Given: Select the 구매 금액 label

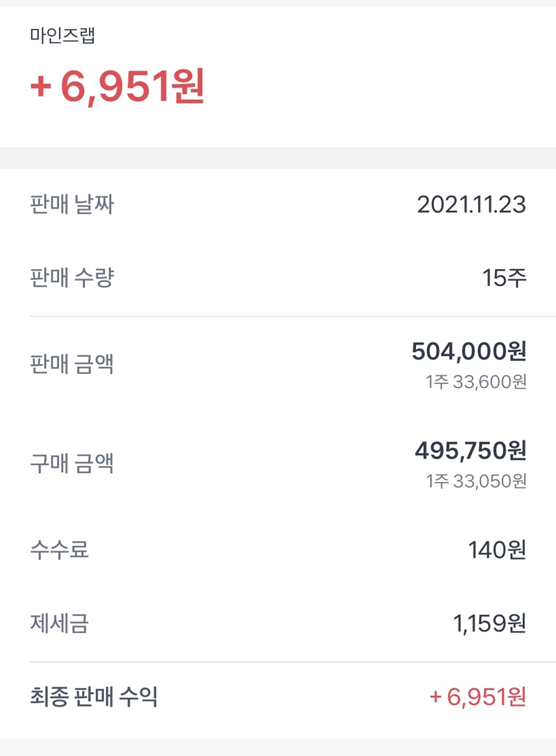Looking at the screenshot, I should (72, 463).
